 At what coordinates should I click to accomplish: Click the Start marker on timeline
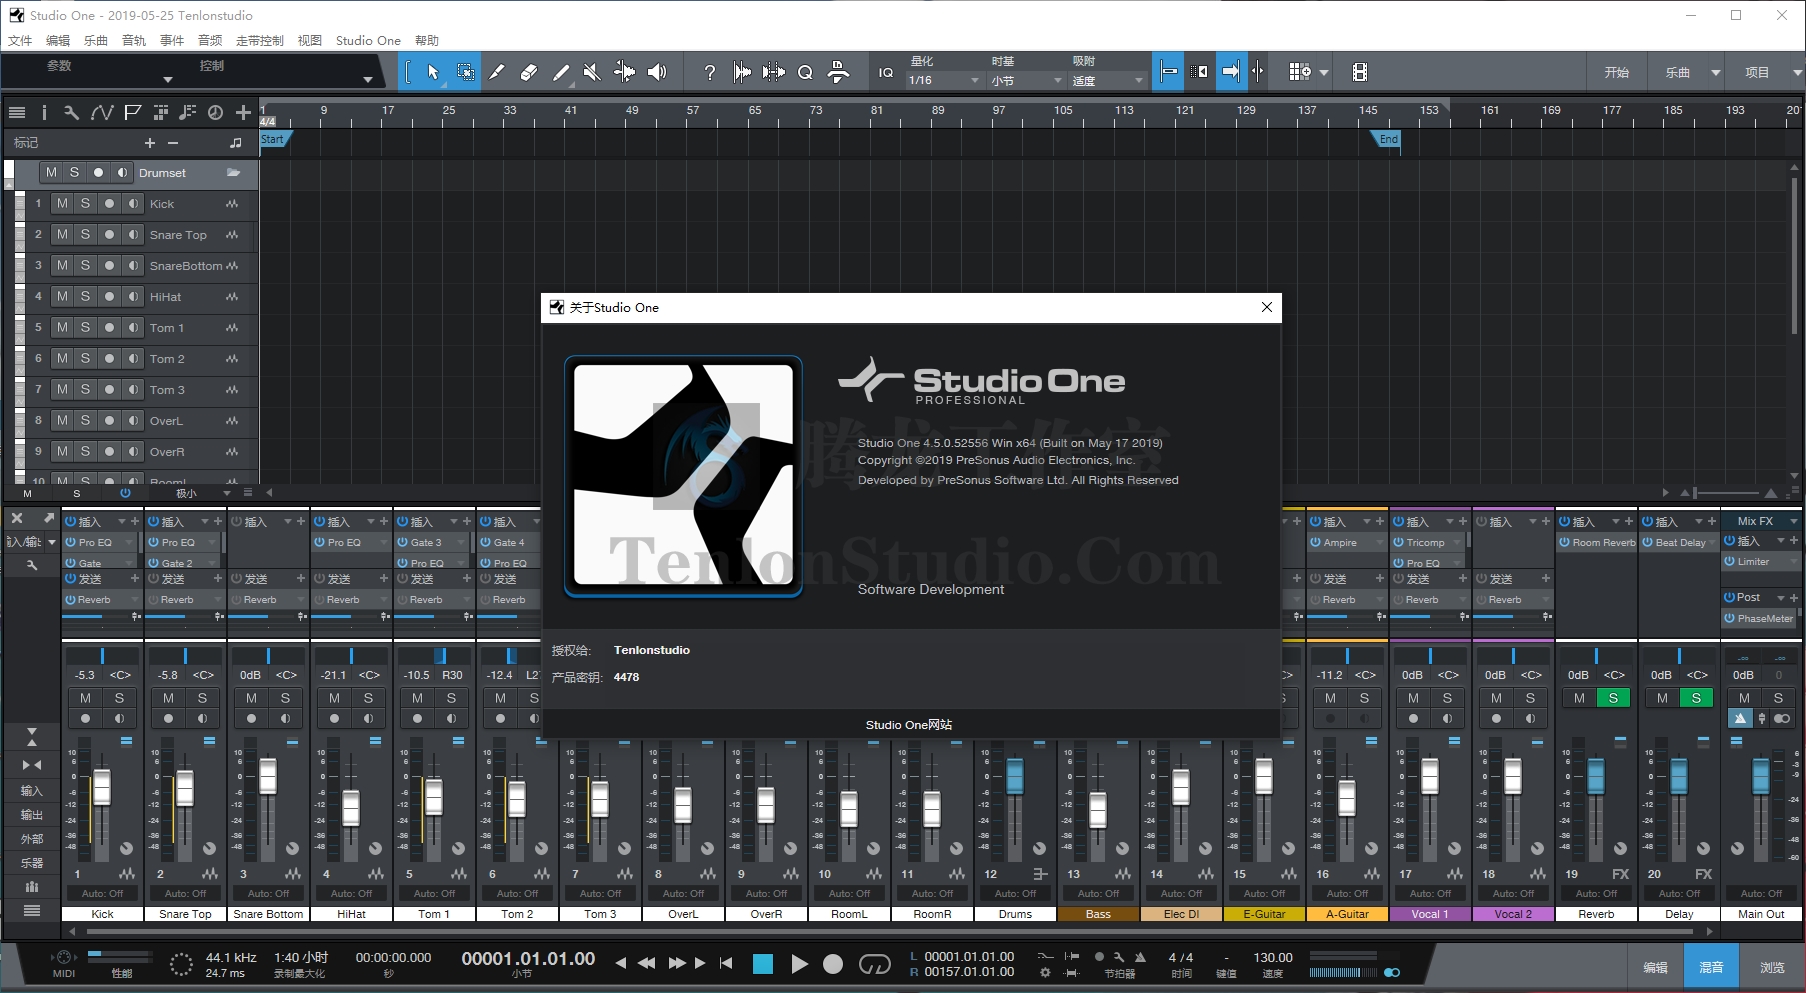pyautogui.click(x=274, y=140)
